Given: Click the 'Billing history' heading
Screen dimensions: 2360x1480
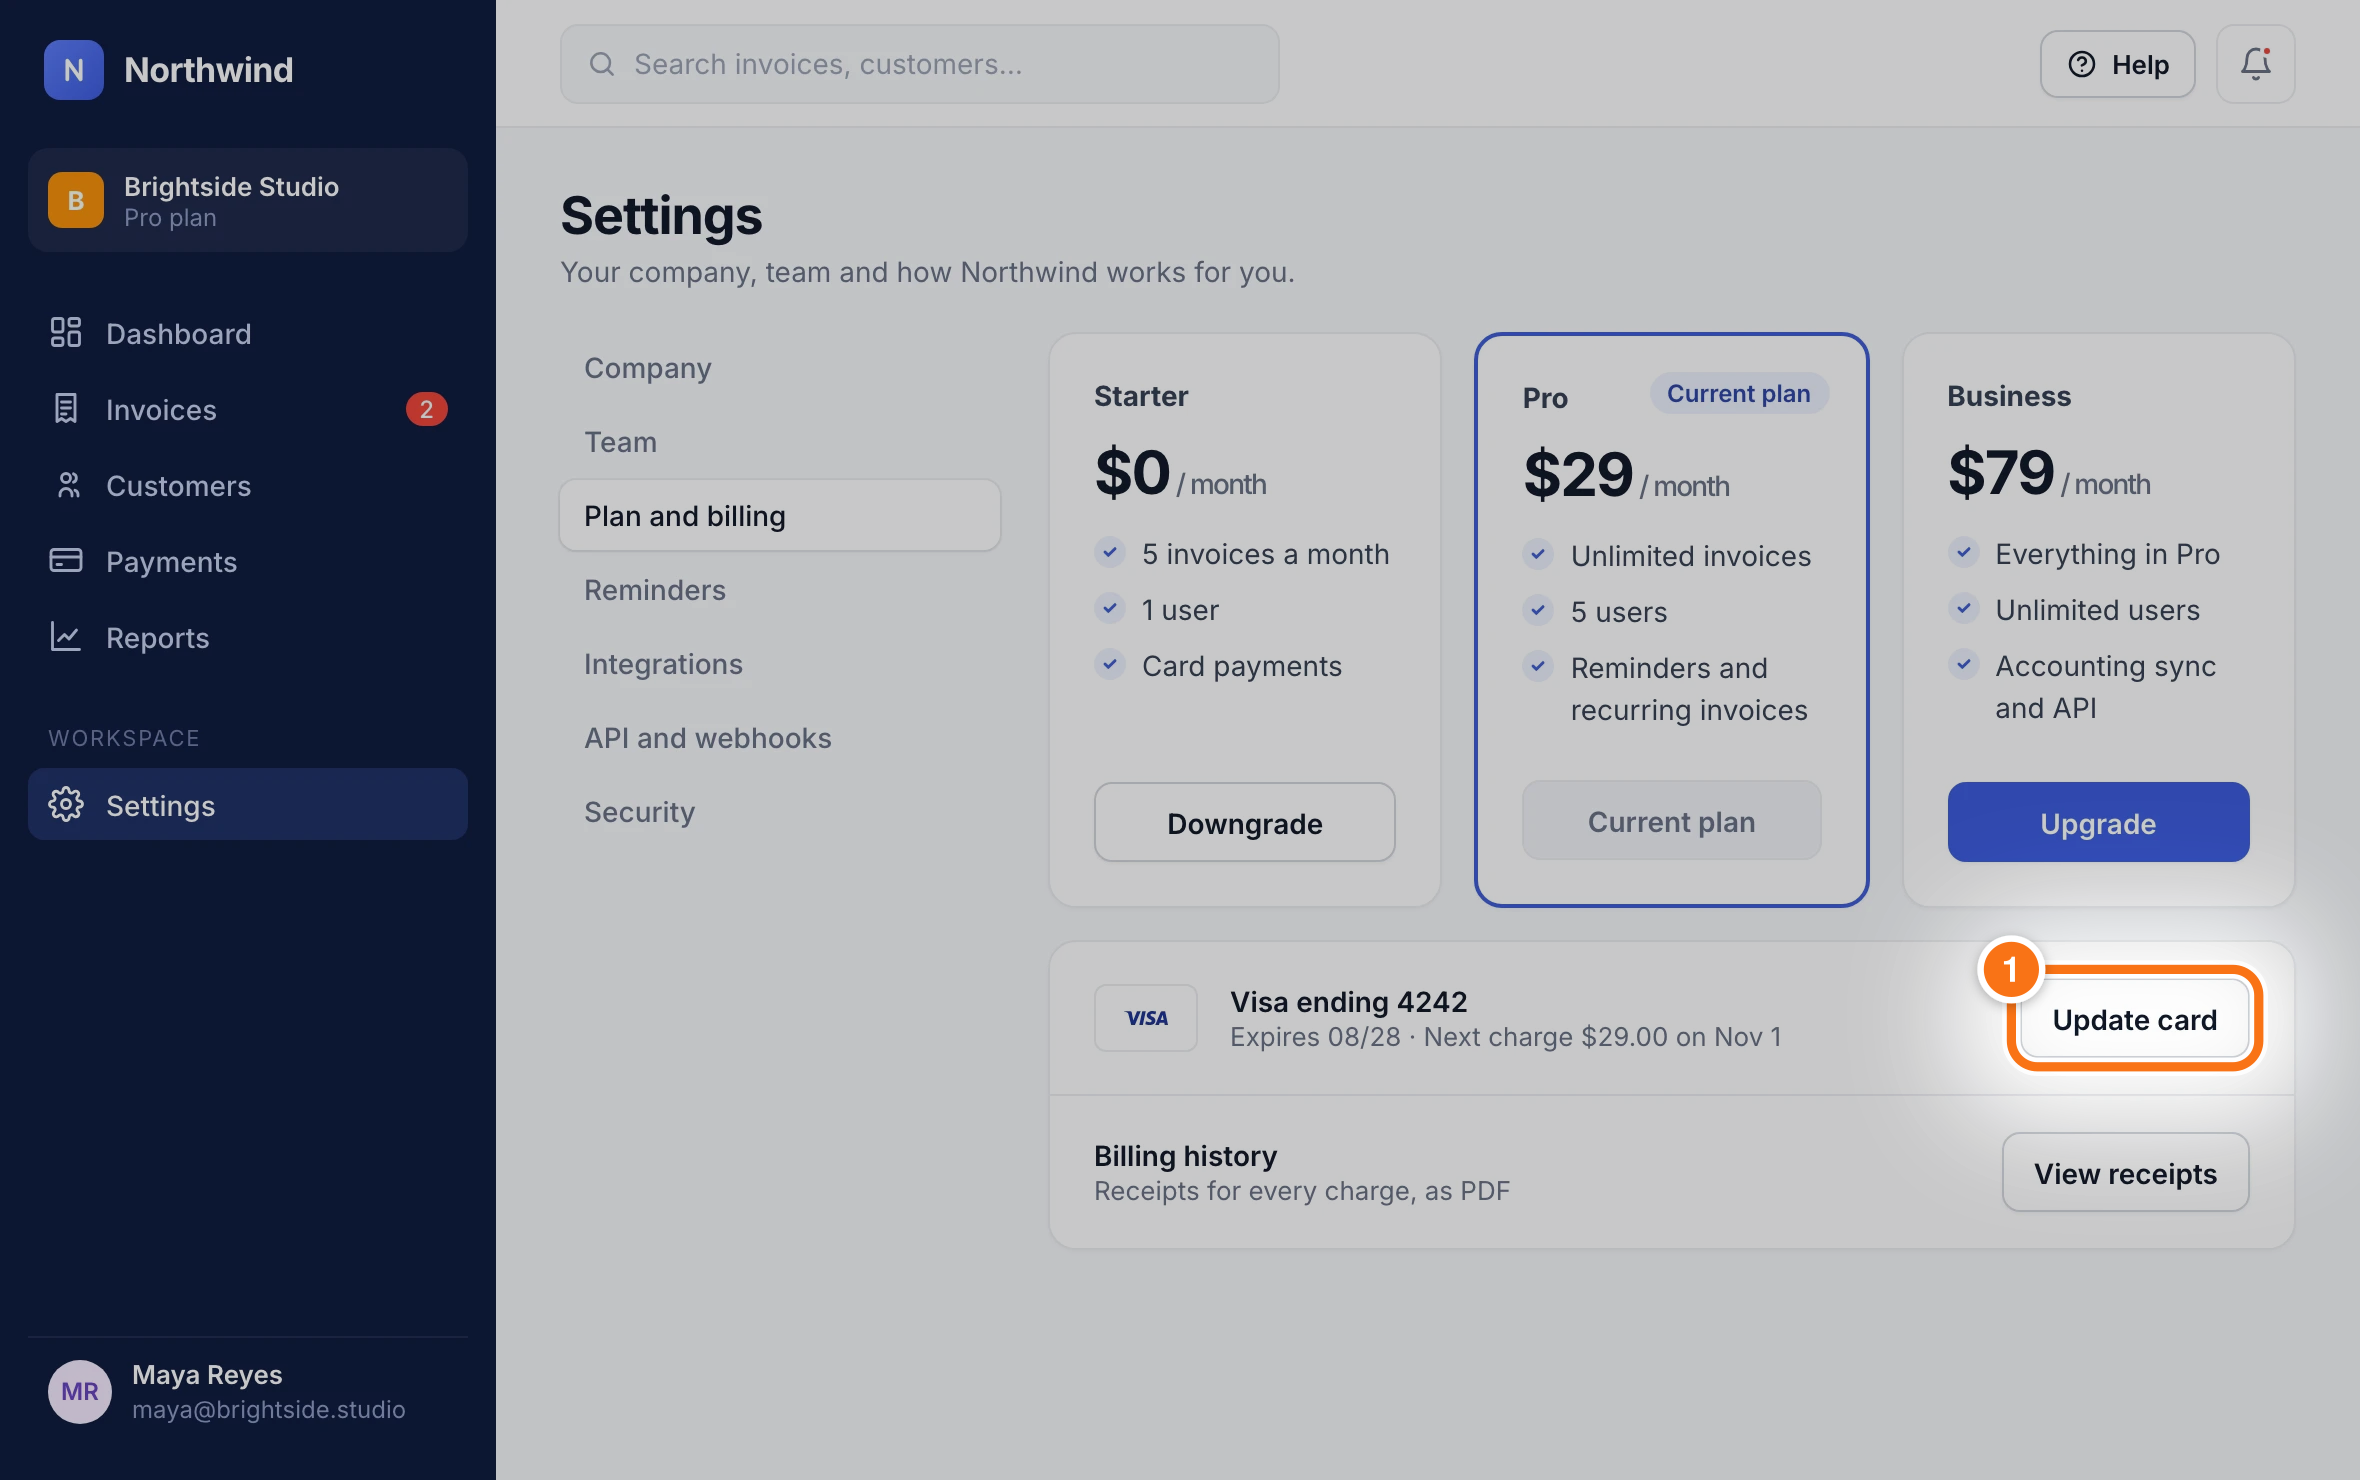Looking at the screenshot, I should pos(1185,1155).
